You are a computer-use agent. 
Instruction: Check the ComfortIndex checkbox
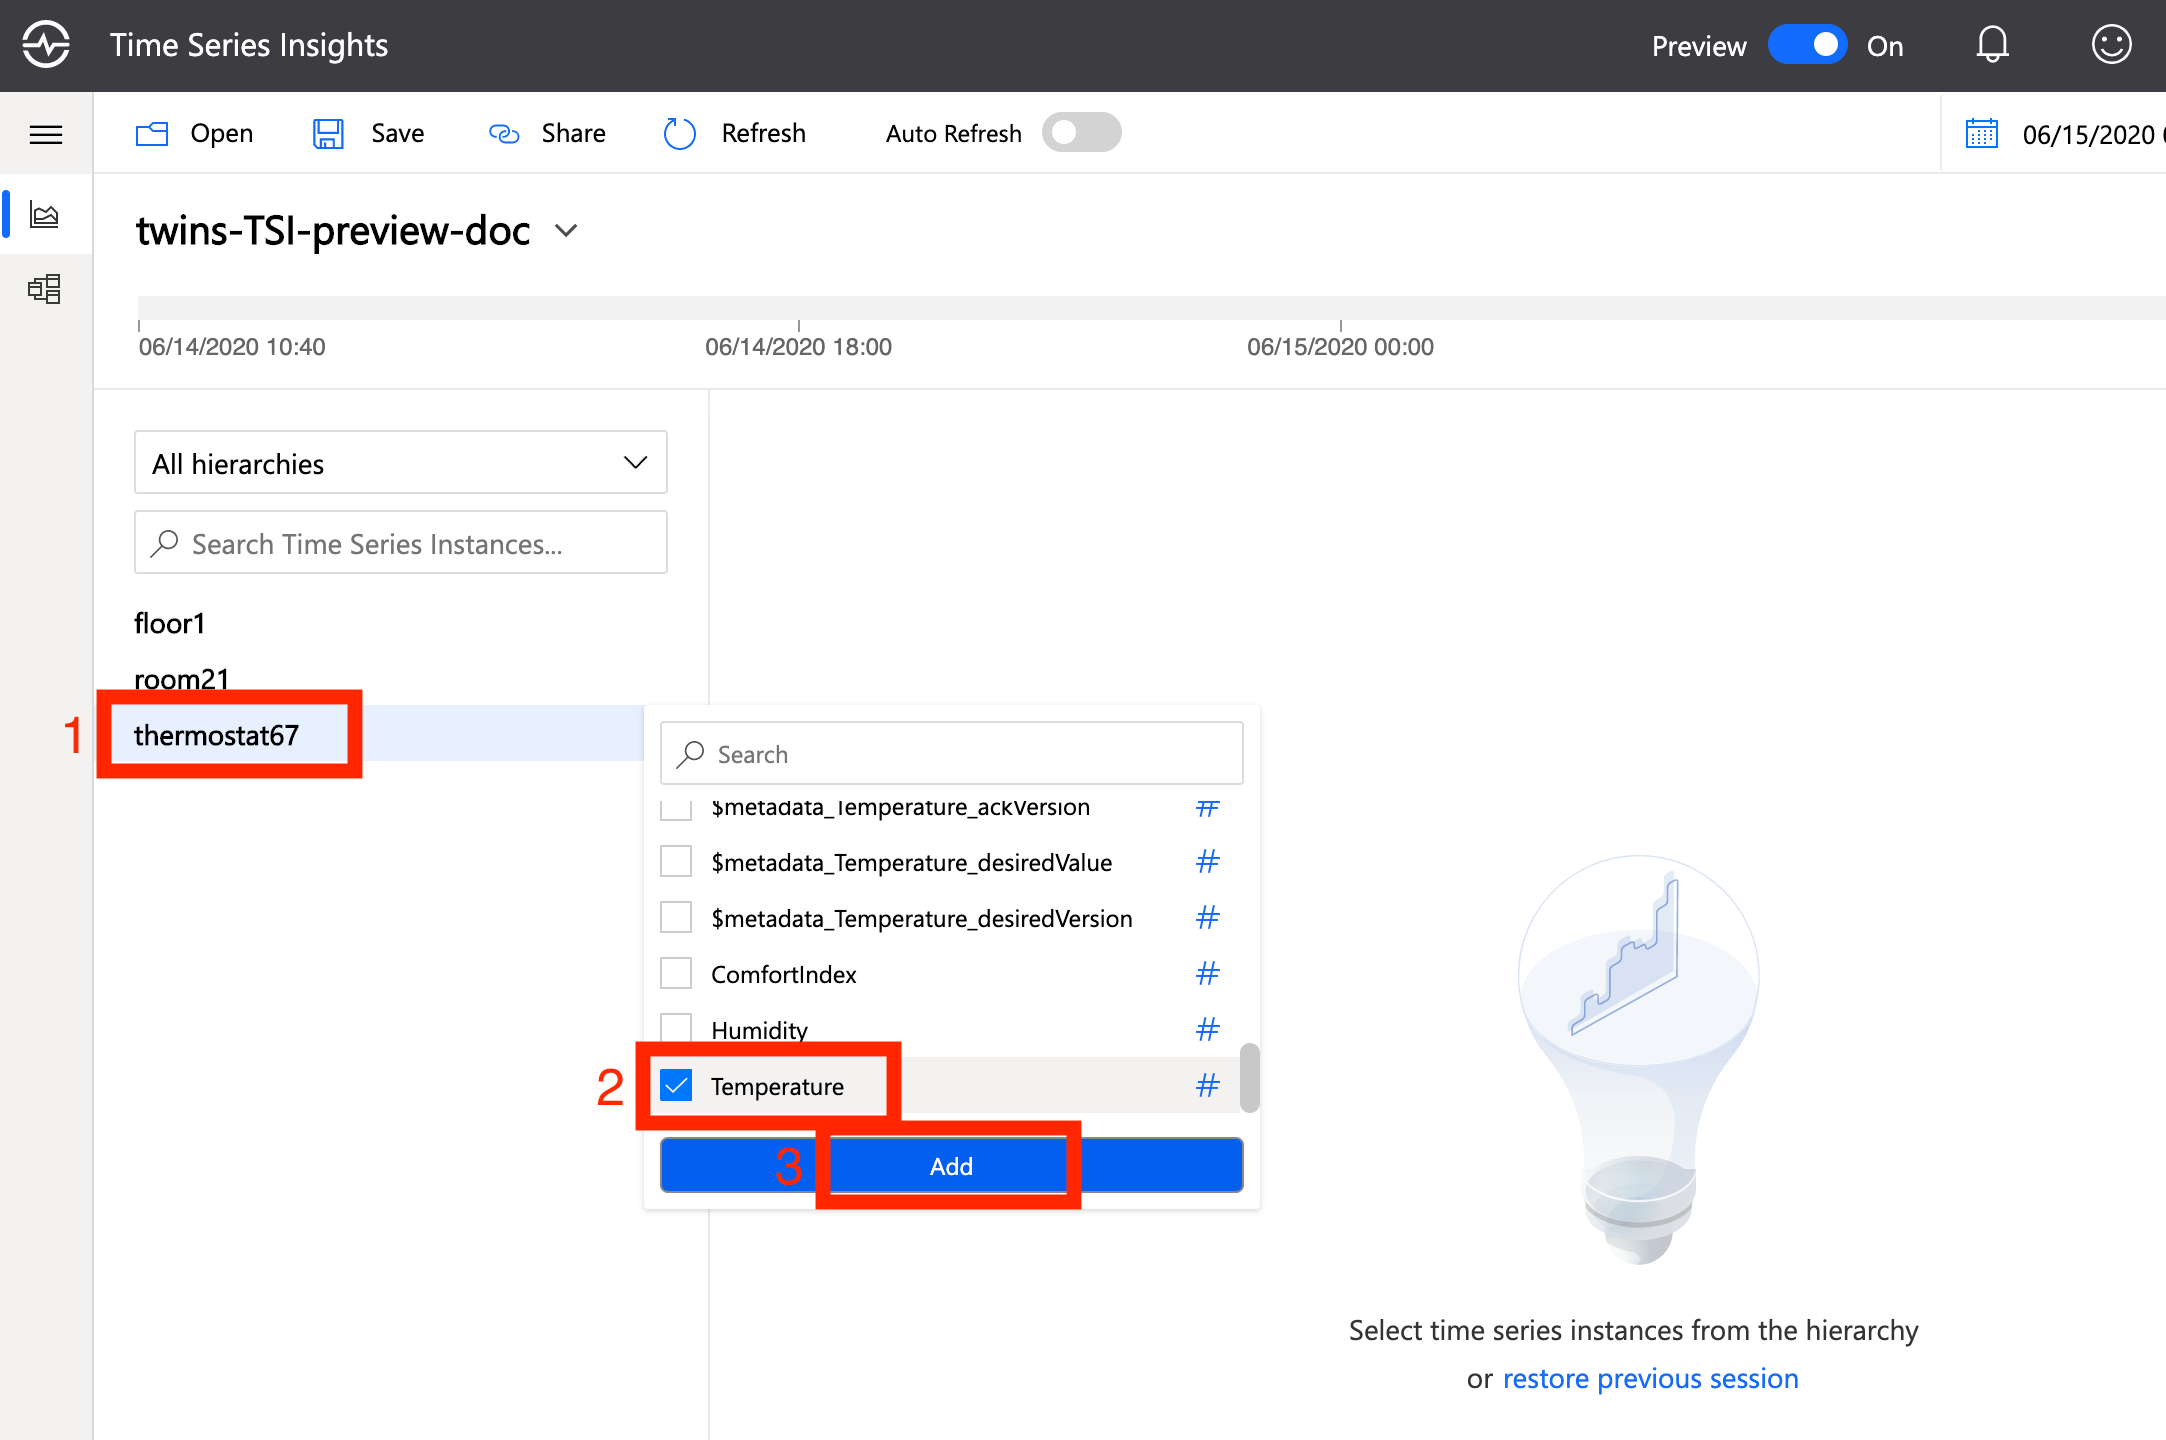click(x=676, y=973)
